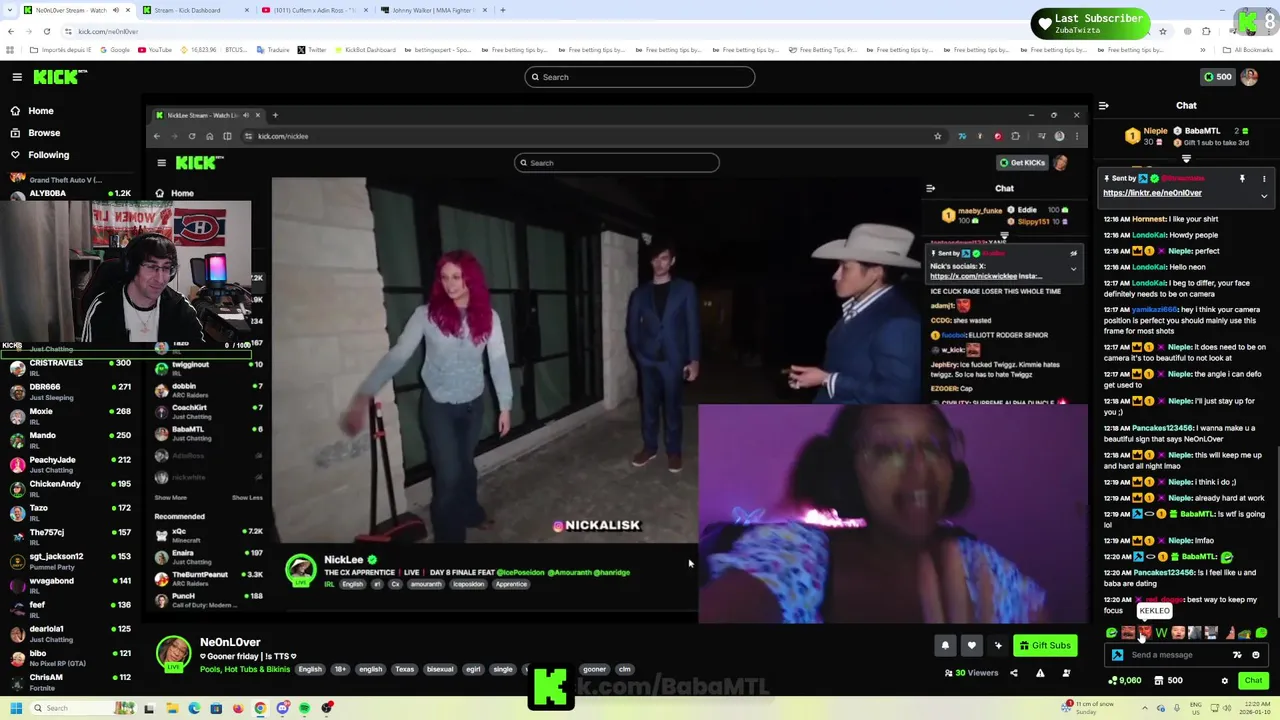Click the green Chat send button
The height and width of the screenshot is (720, 1280).
point(1253,681)
